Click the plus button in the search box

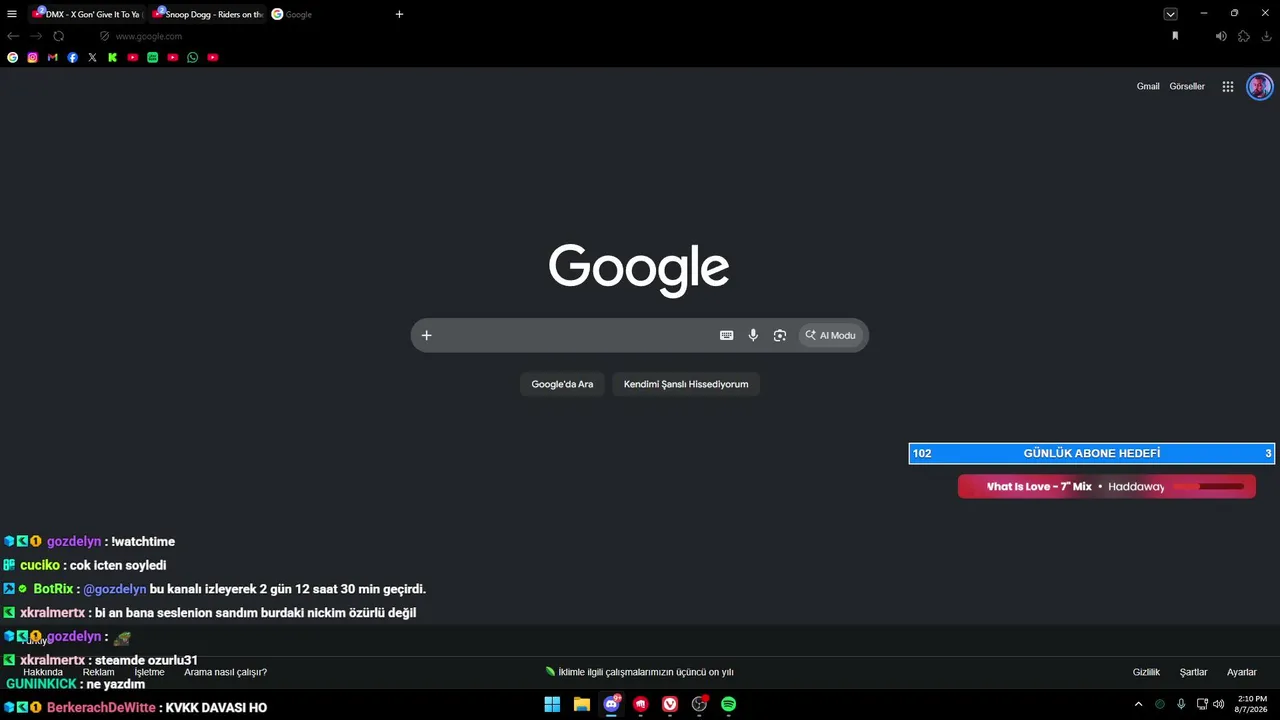click(x=426, y=335)
